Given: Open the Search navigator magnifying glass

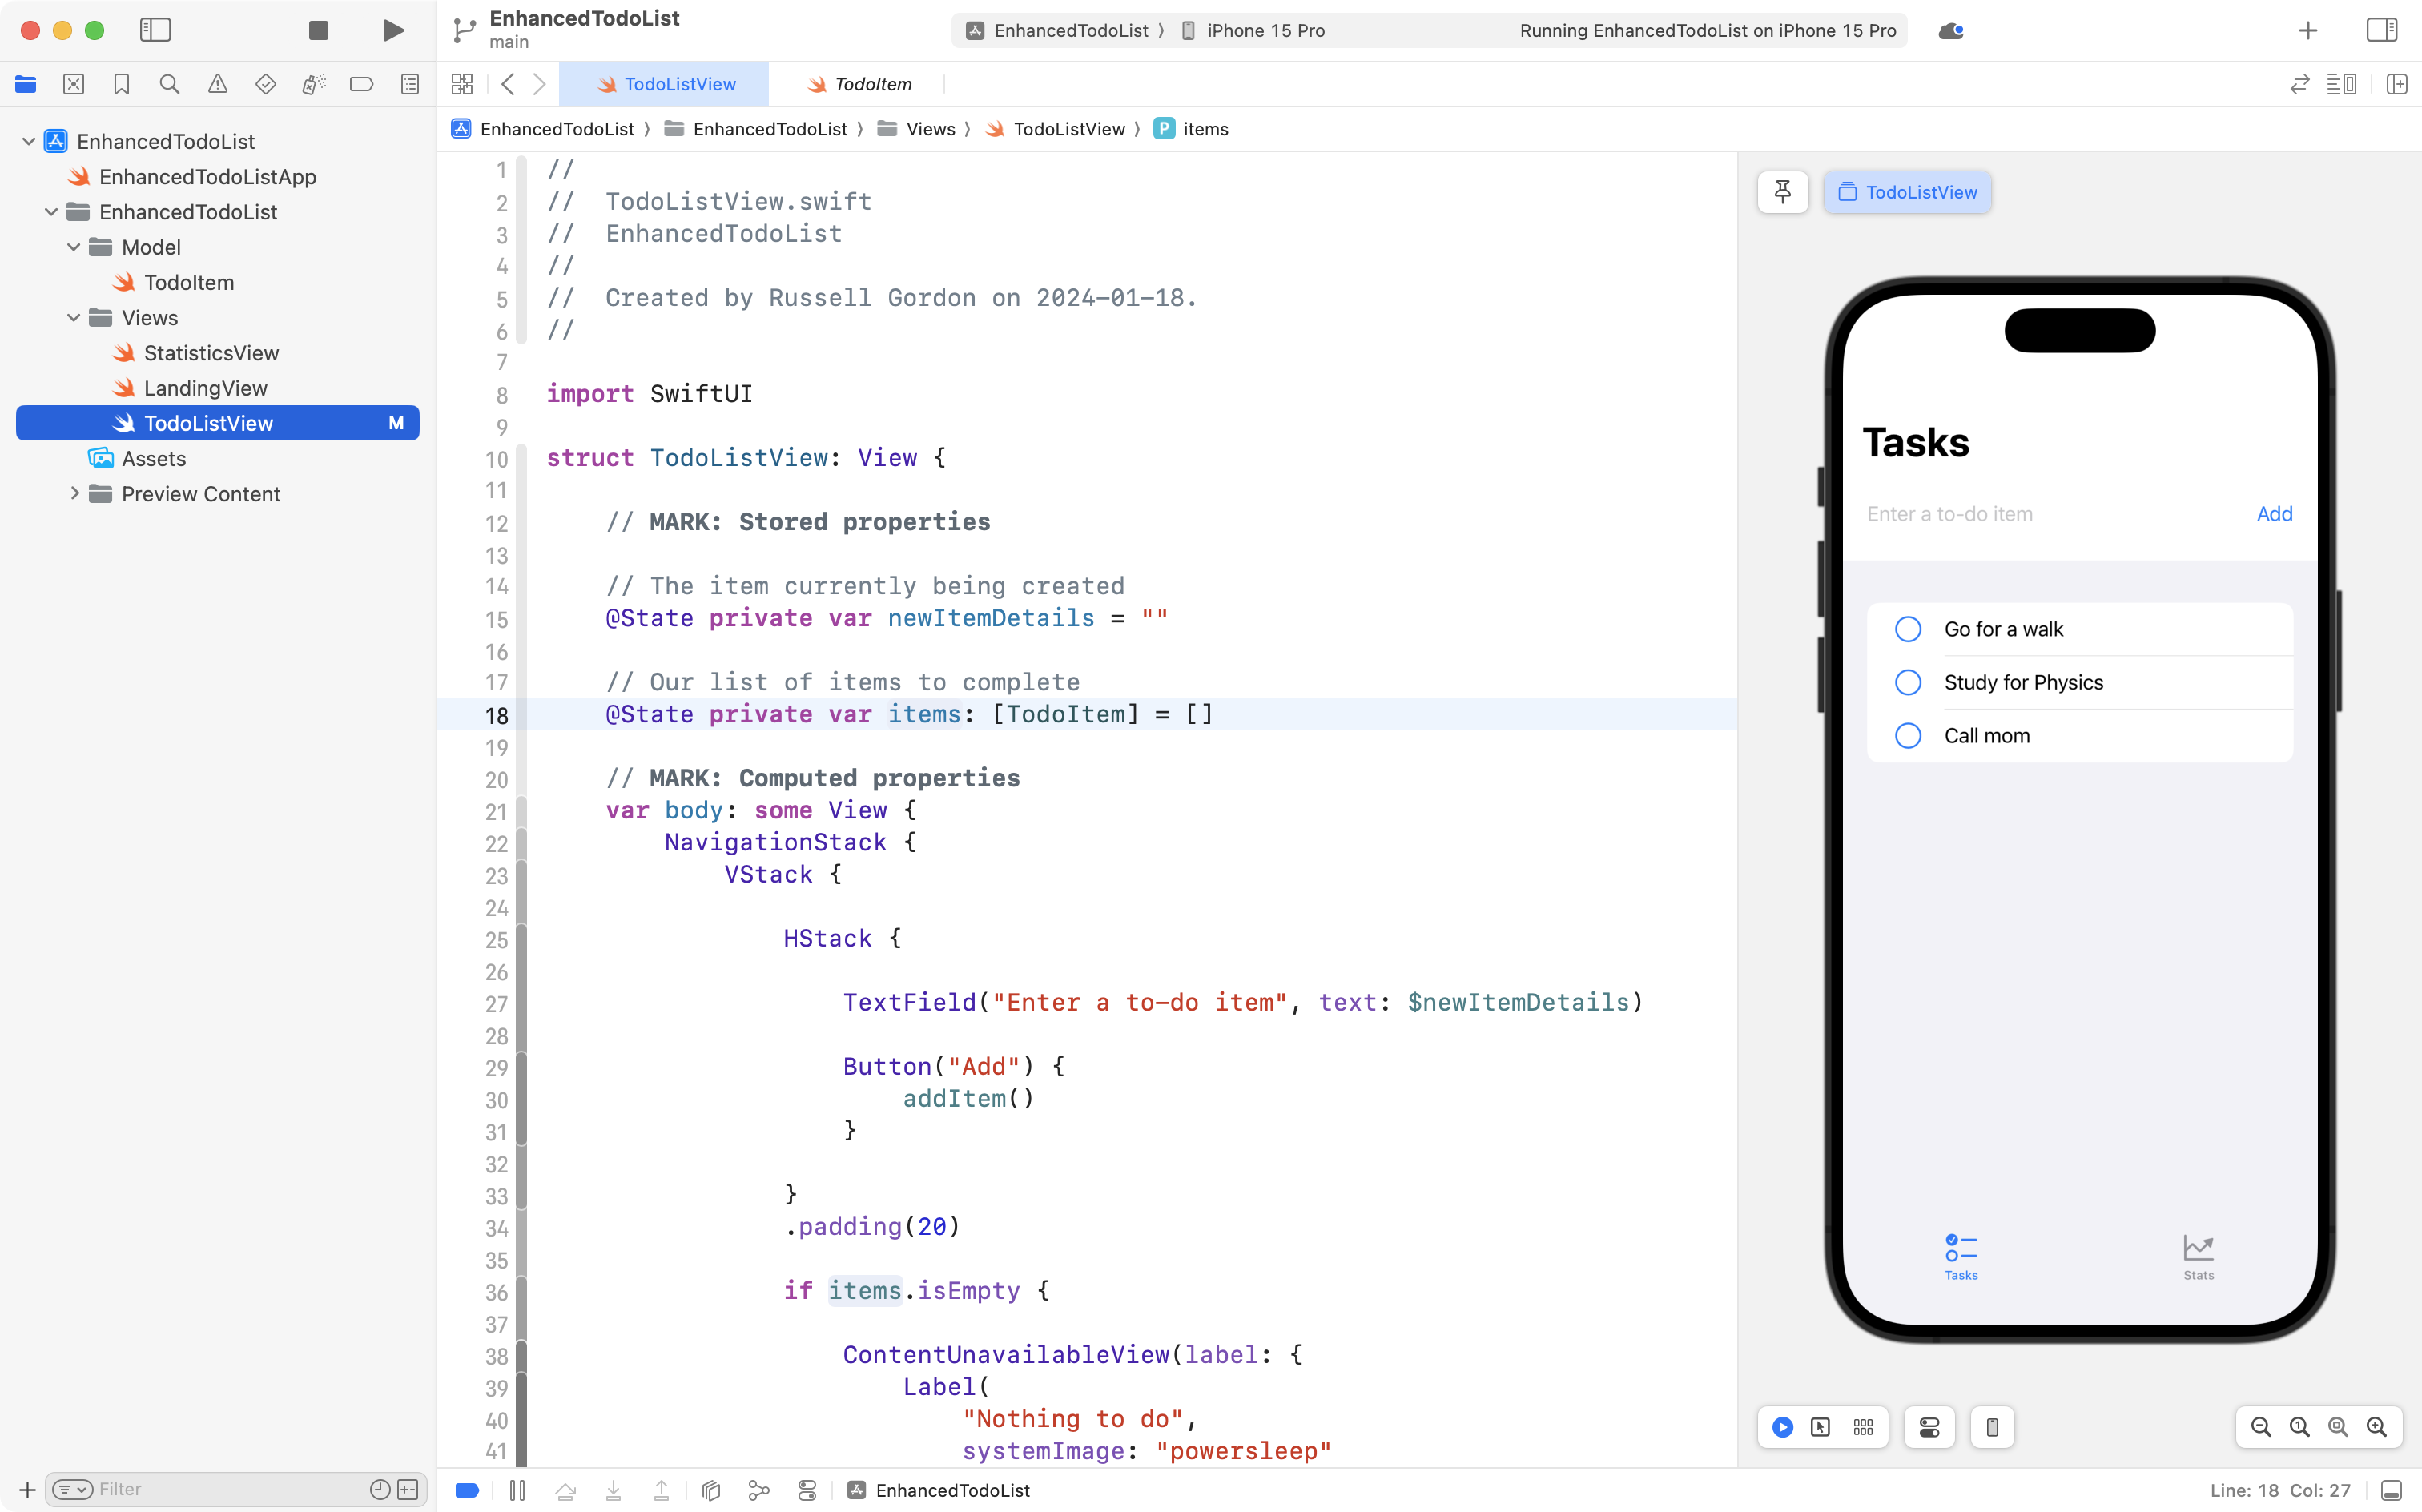Looking at the screenshot, I should click(x=169, y=84).
